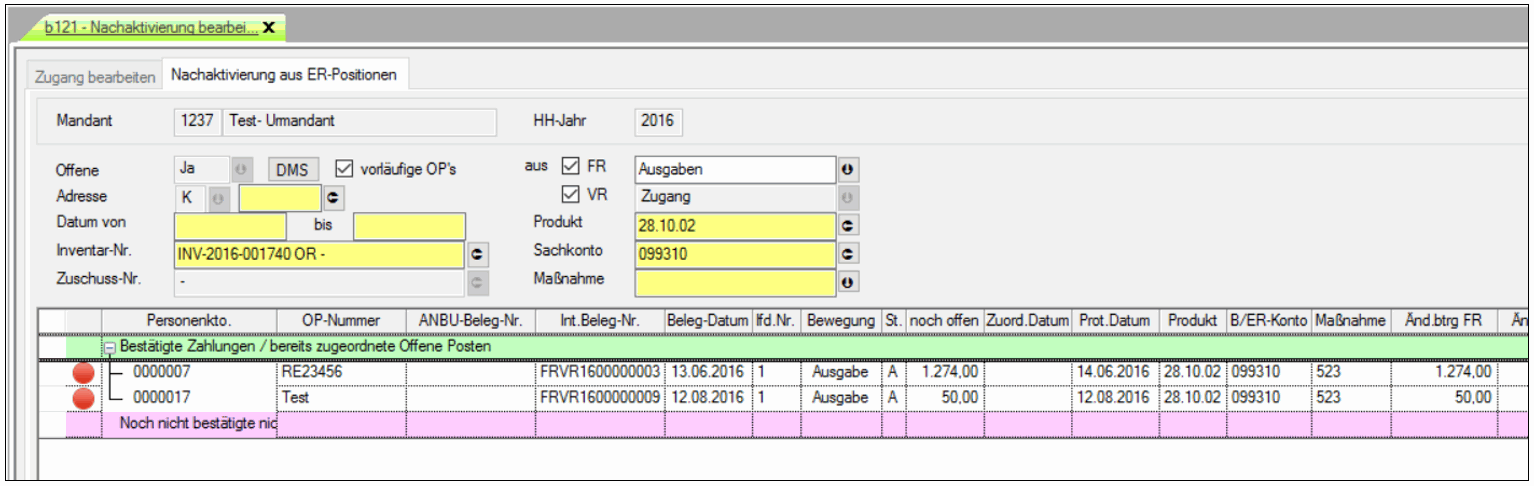Viewport: 1534px width, 486px height.
Task: Click the Sachkonto search icon
Action: 847,255
